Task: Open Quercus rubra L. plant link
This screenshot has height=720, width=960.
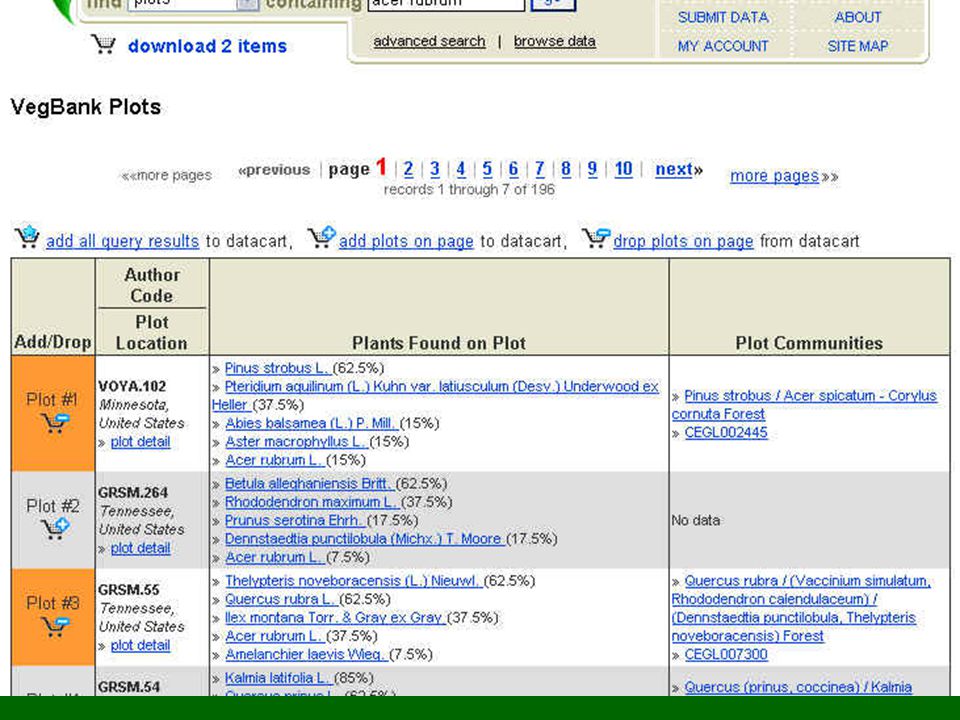Action: tap(281, 599)
